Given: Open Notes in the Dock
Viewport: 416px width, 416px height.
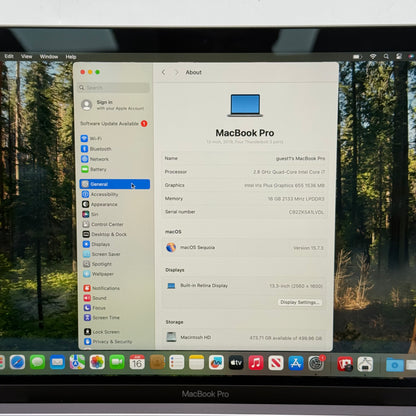Looking at the screenshot, I should point(197,363).
